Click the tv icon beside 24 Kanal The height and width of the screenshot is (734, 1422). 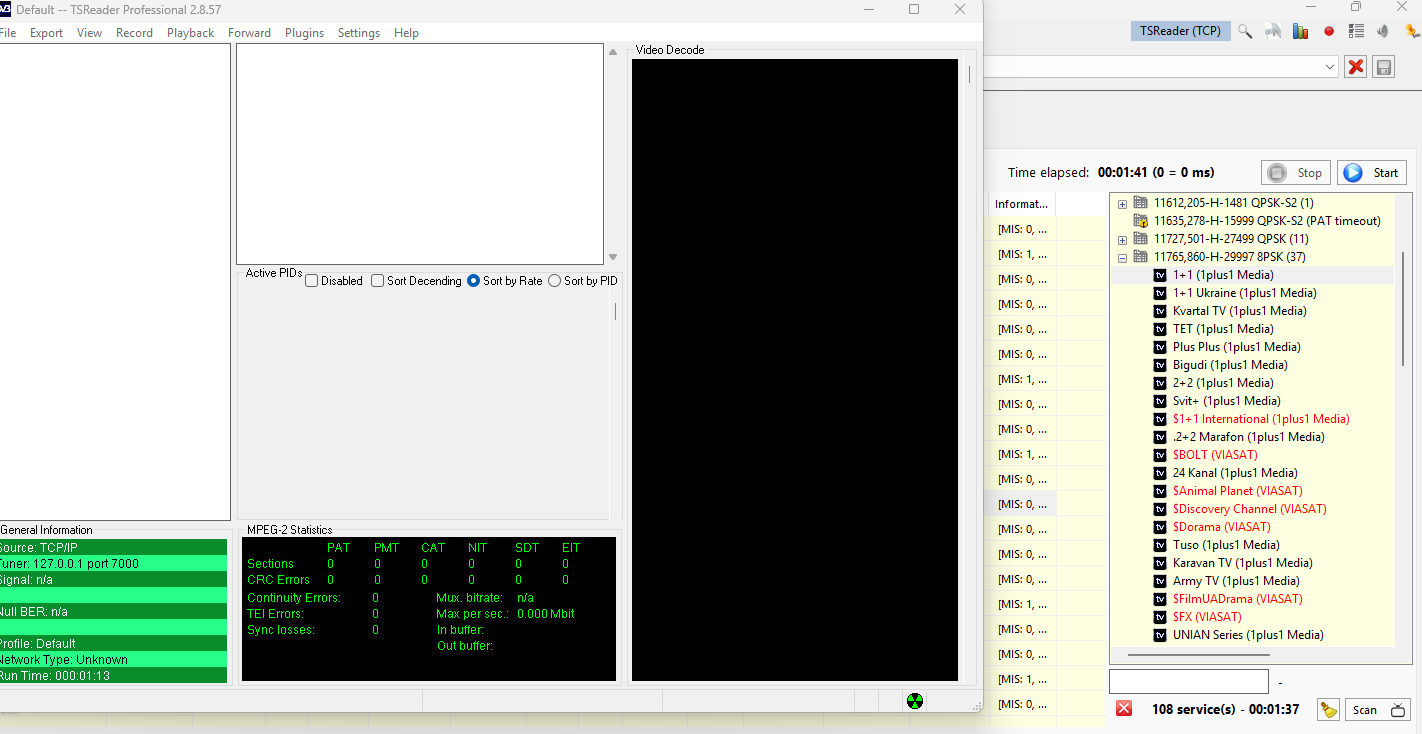(1160, 473)
